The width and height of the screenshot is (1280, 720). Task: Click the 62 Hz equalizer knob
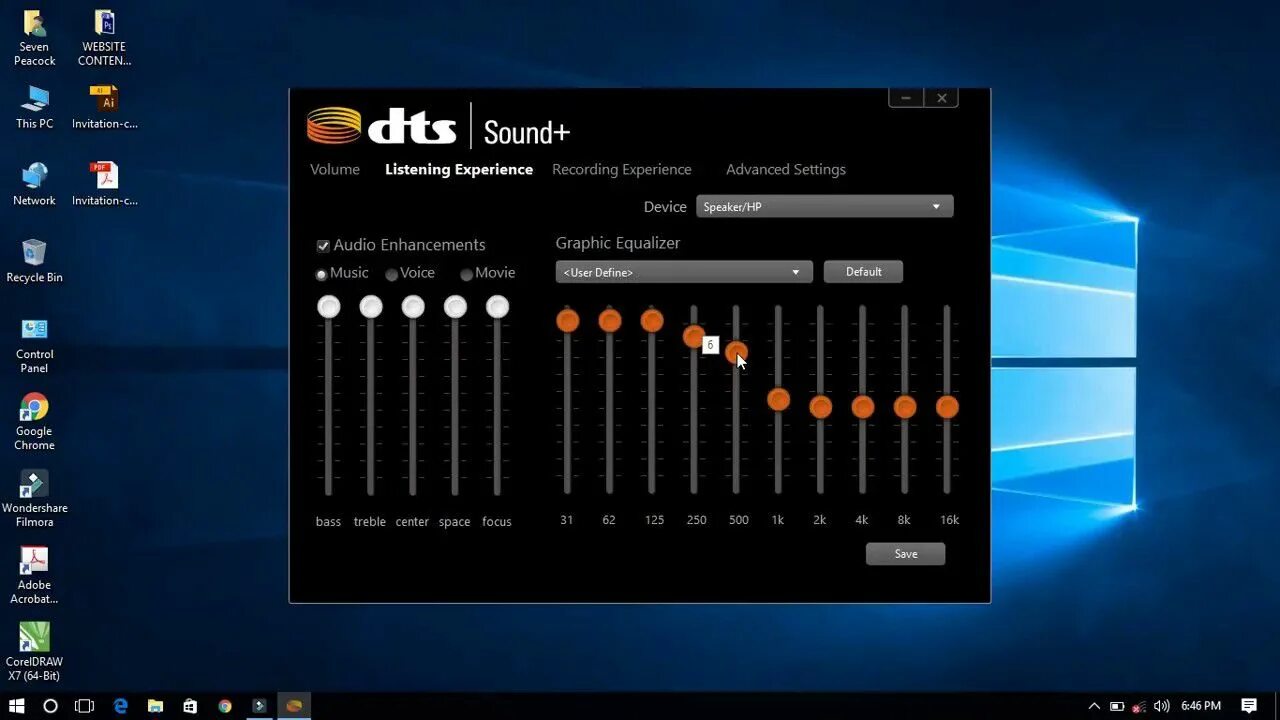click(x=610, y=321)
